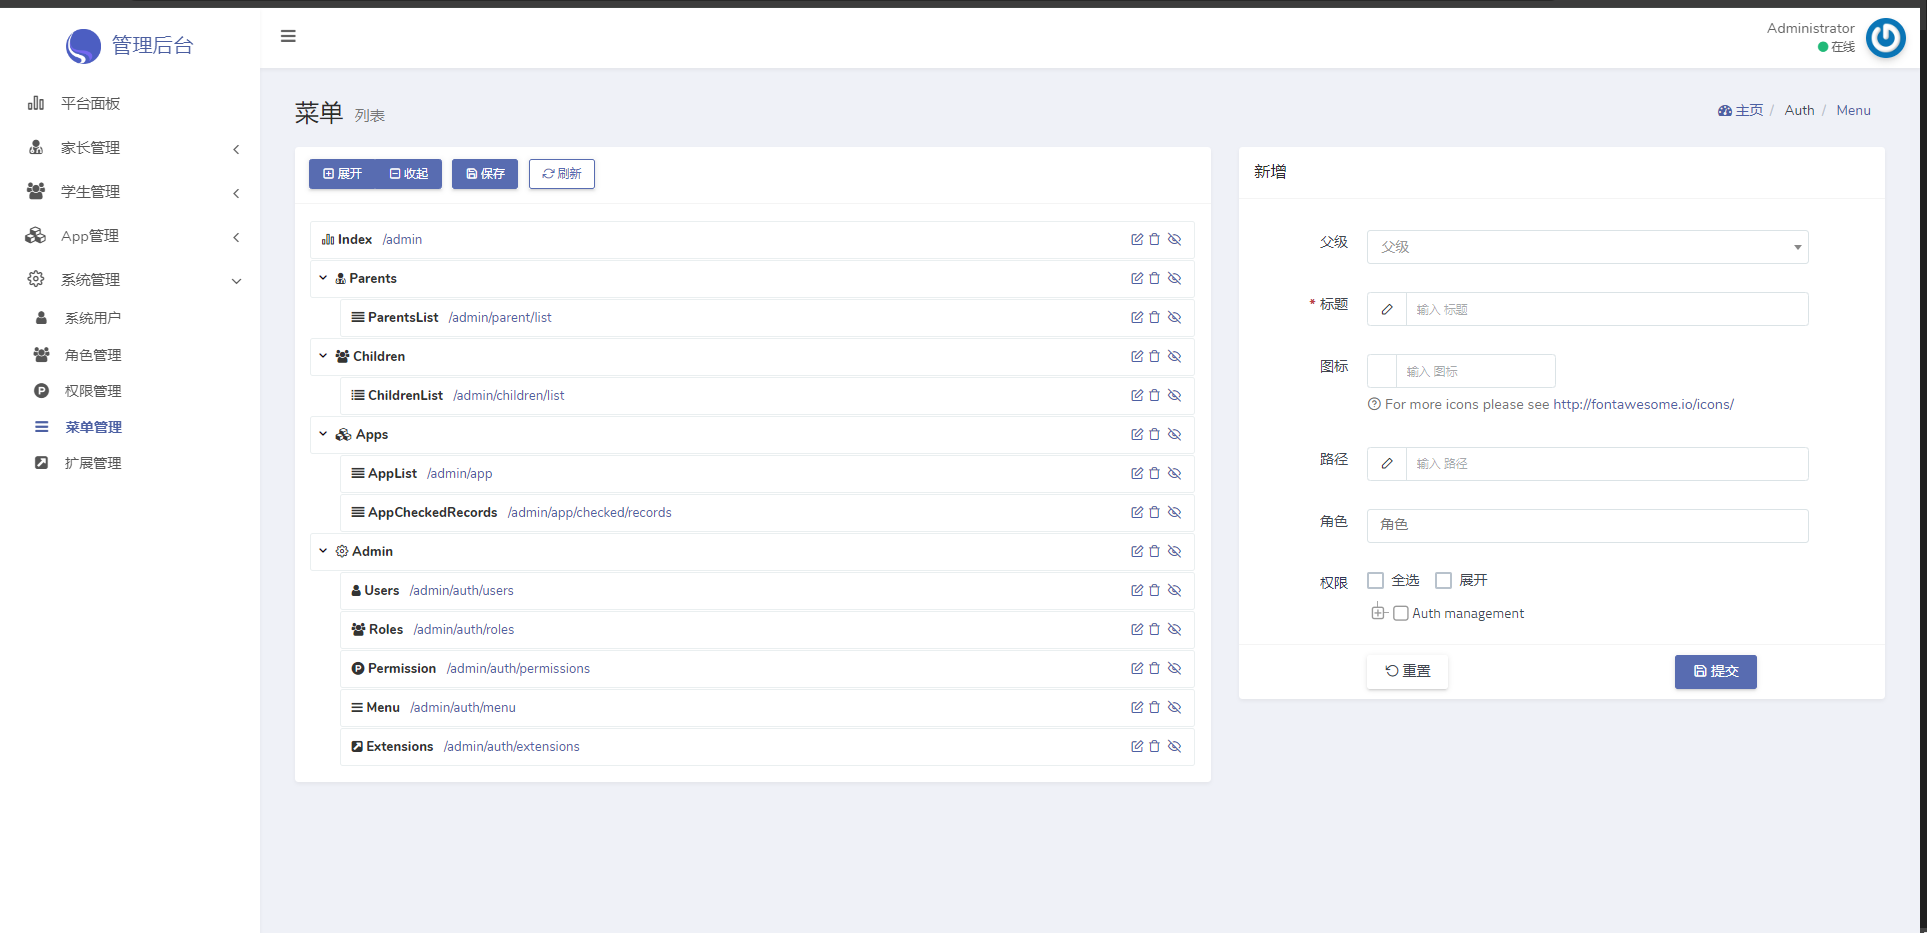
Task: Open the fontawesome.io icons link
Action: click(x=1643, y=405)
